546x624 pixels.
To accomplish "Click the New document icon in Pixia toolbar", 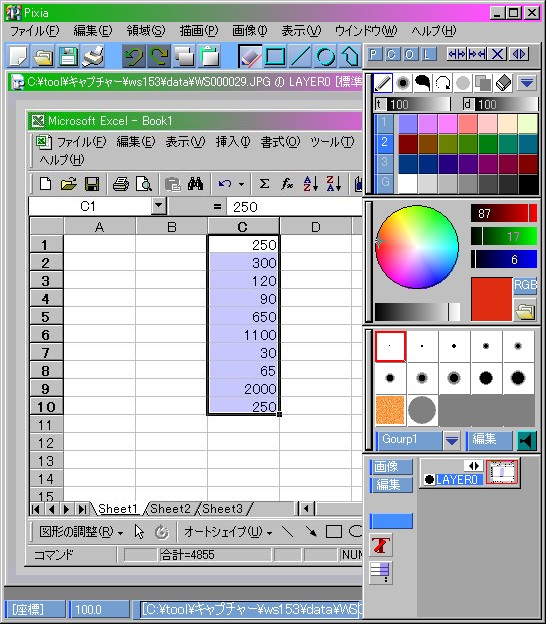I will coord(18,56).
